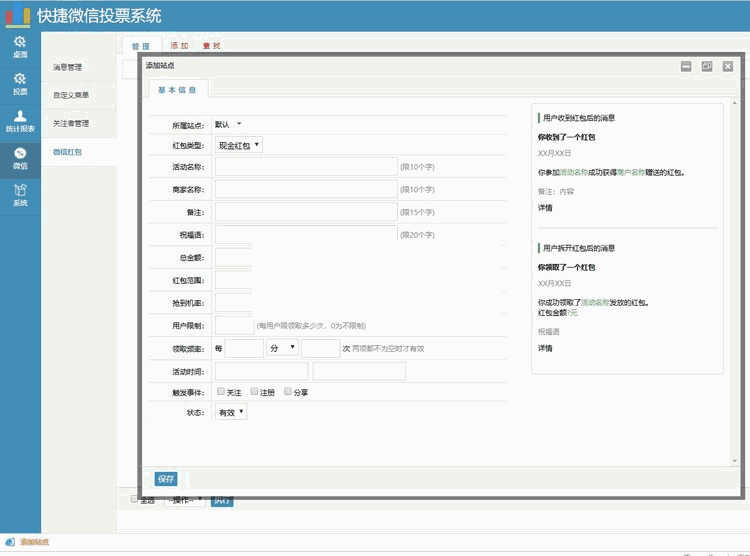Open the 系统 system sidebar icon
The image size is (750, 556).
point(19,194)
